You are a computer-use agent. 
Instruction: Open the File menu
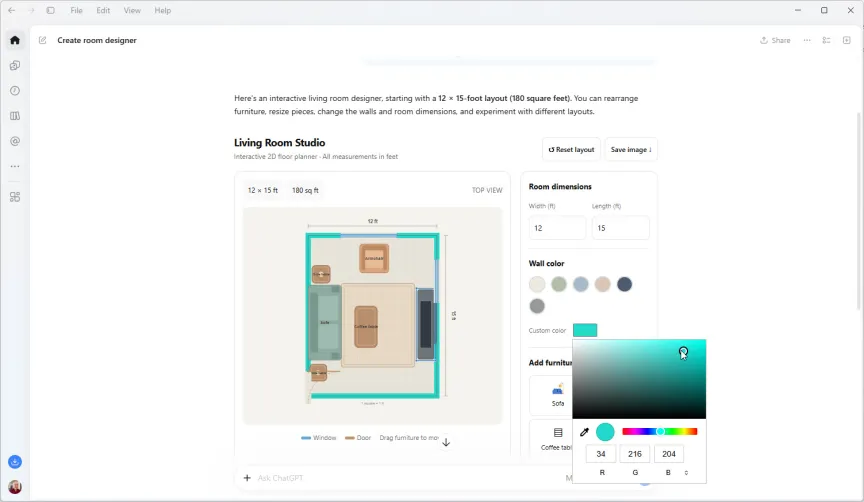click(x=77, y=10)
